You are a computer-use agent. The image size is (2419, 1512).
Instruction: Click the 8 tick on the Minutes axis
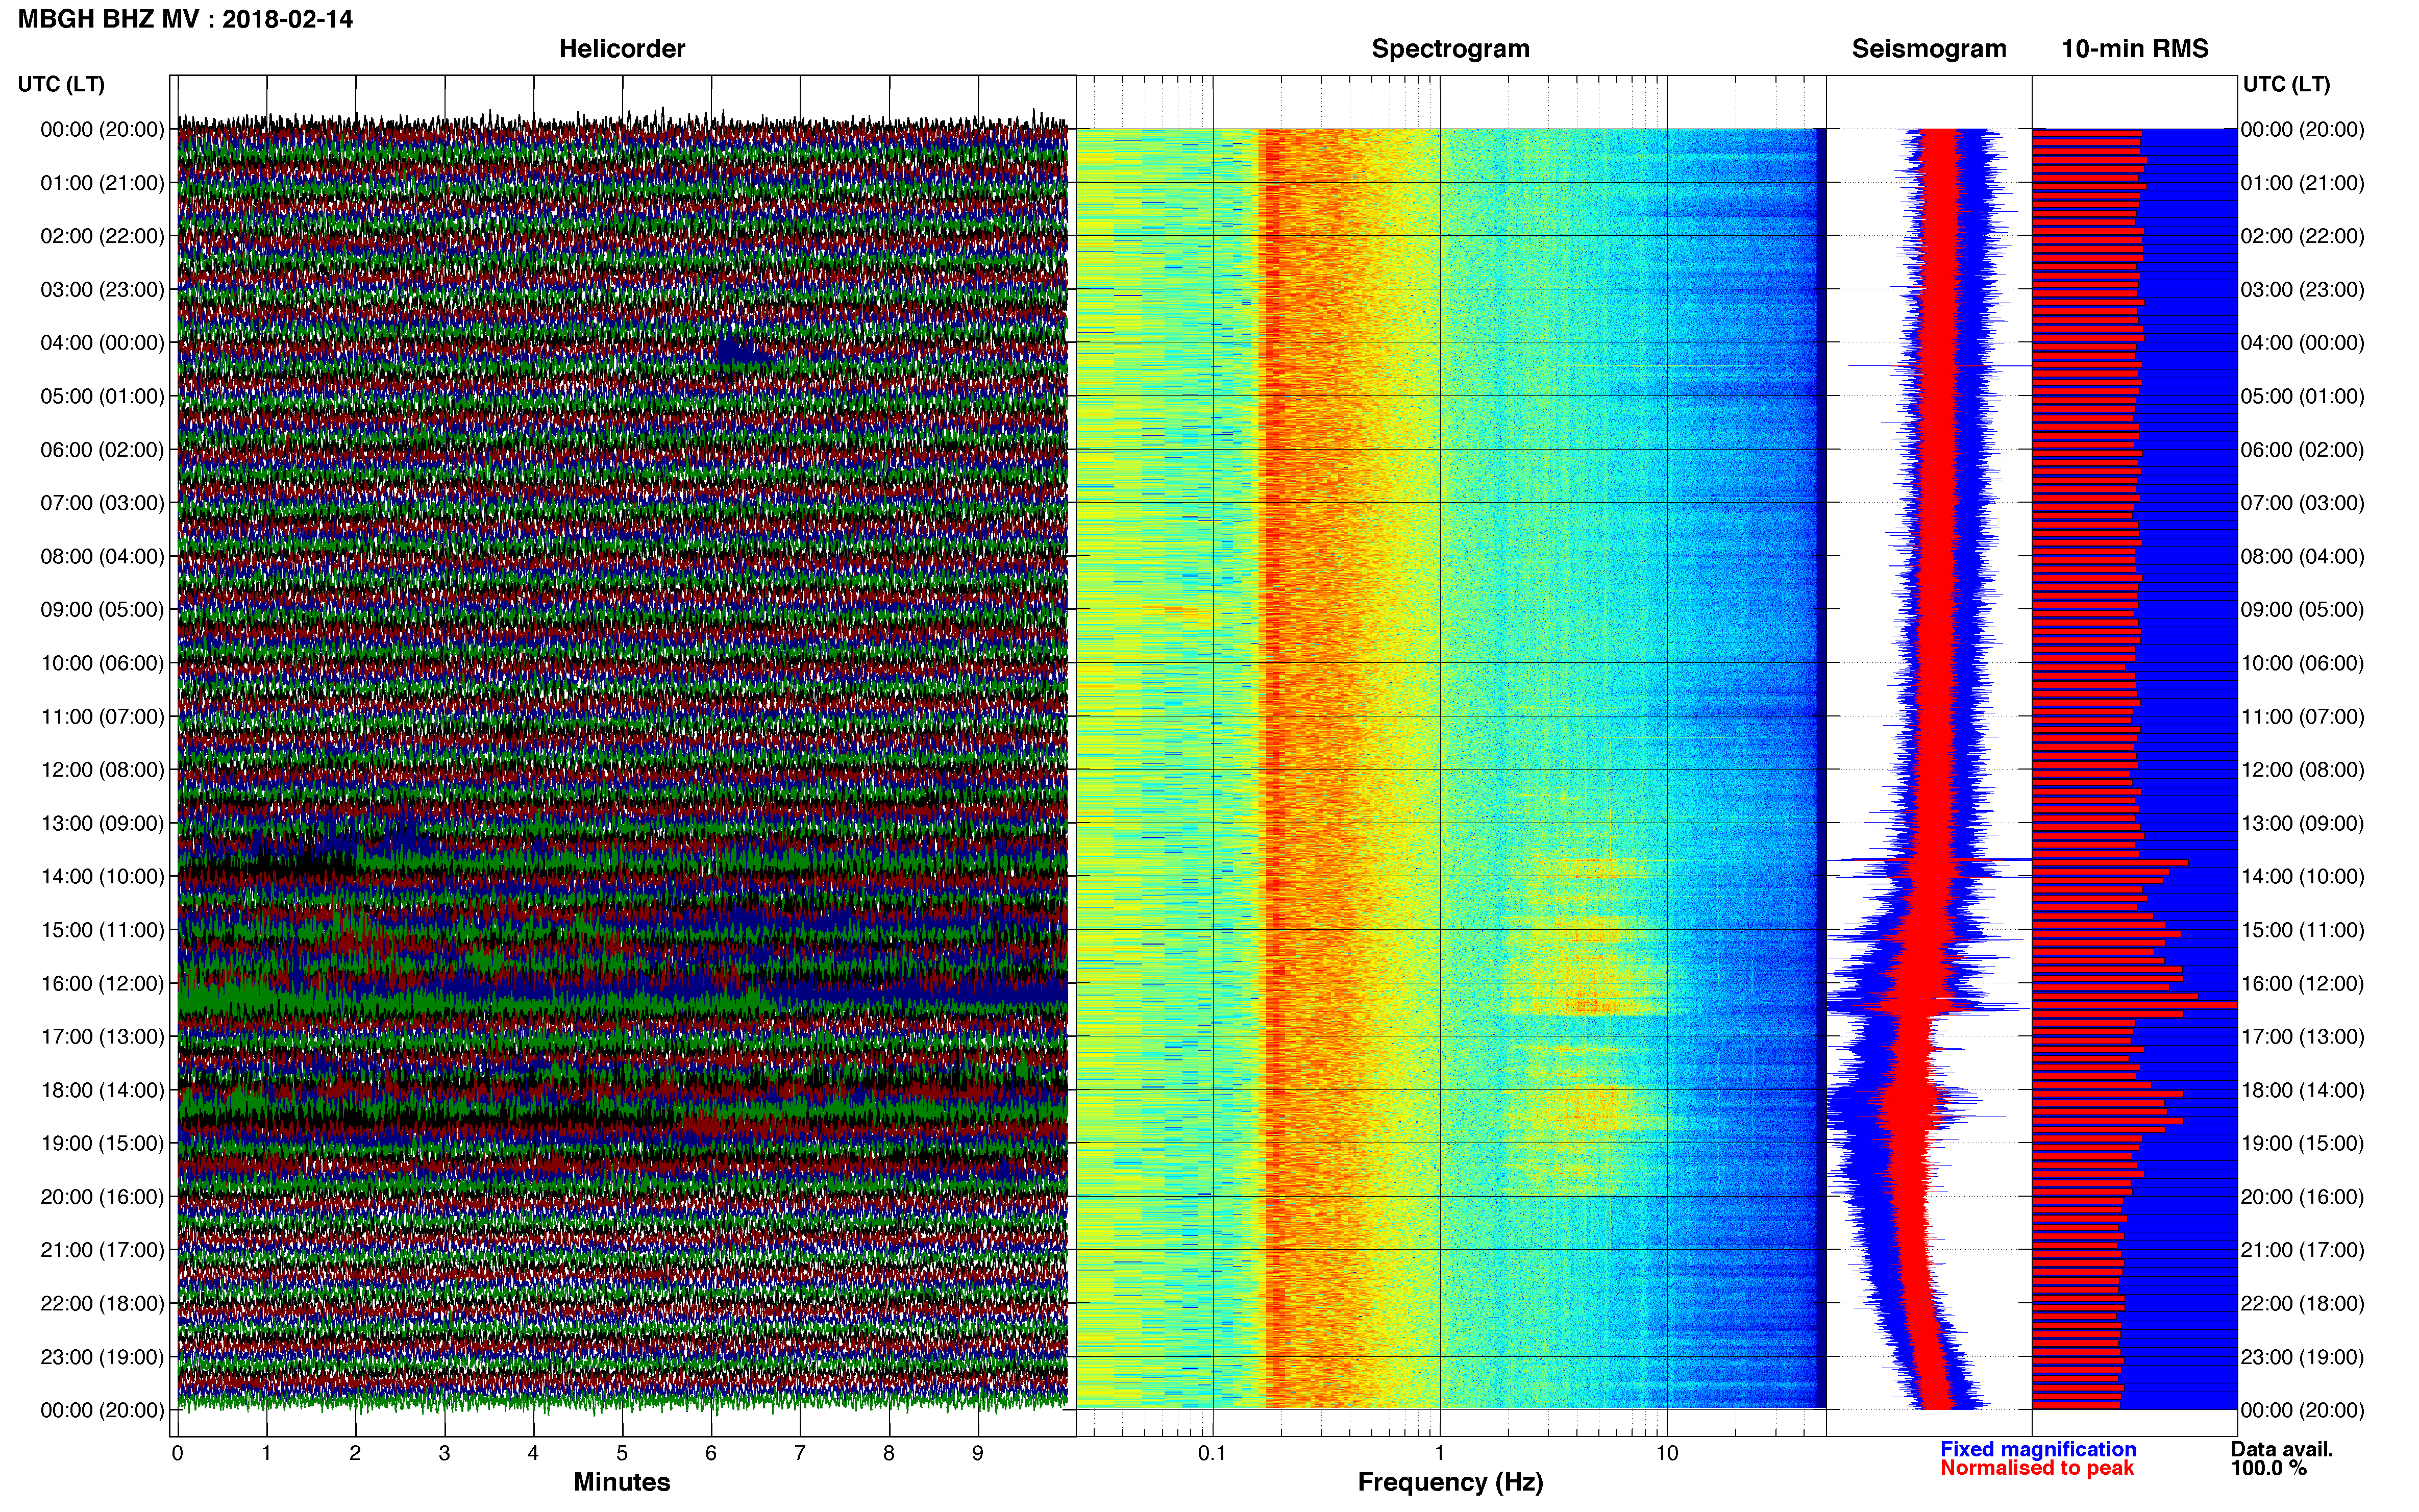point(889,1454)
